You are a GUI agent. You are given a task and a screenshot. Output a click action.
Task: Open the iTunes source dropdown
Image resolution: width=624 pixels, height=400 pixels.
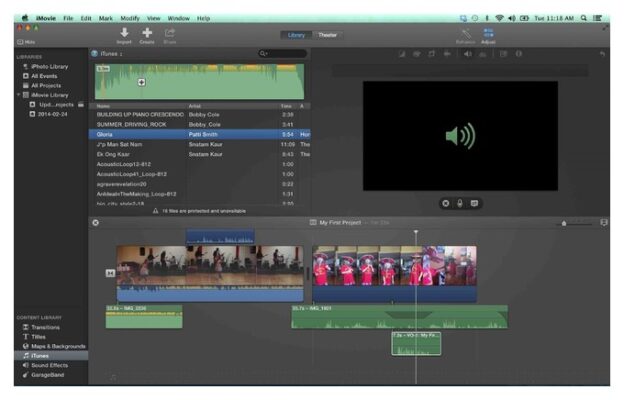[x=107, y=54]
